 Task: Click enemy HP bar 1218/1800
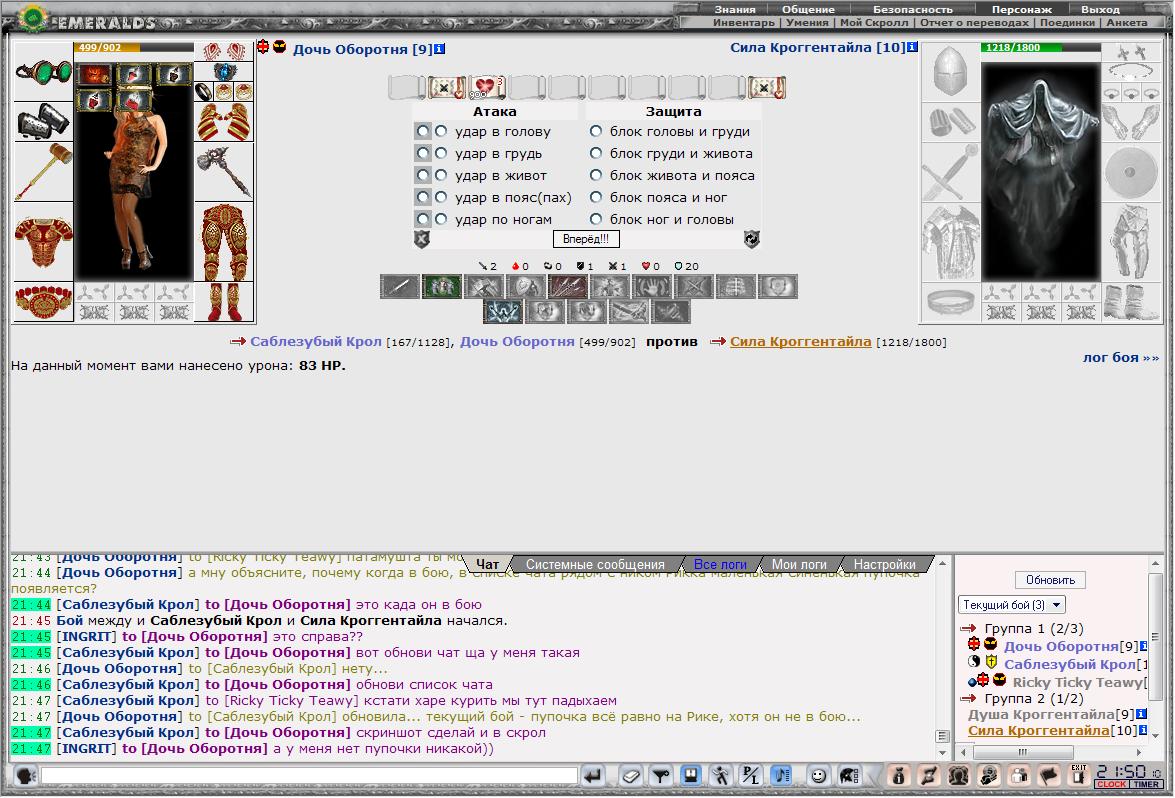(1040, 47)
